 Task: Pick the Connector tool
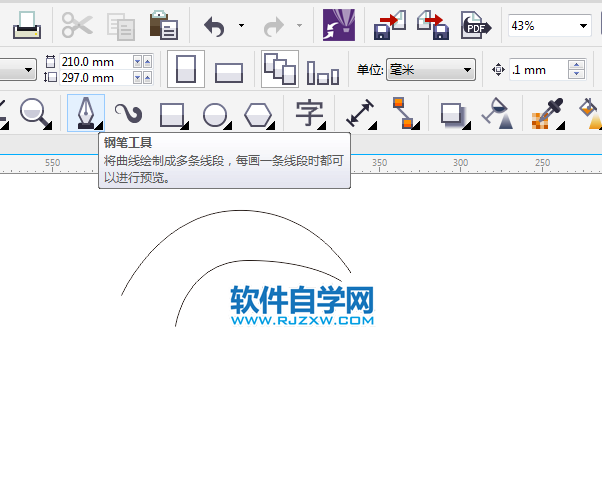[x=403, y=113]
